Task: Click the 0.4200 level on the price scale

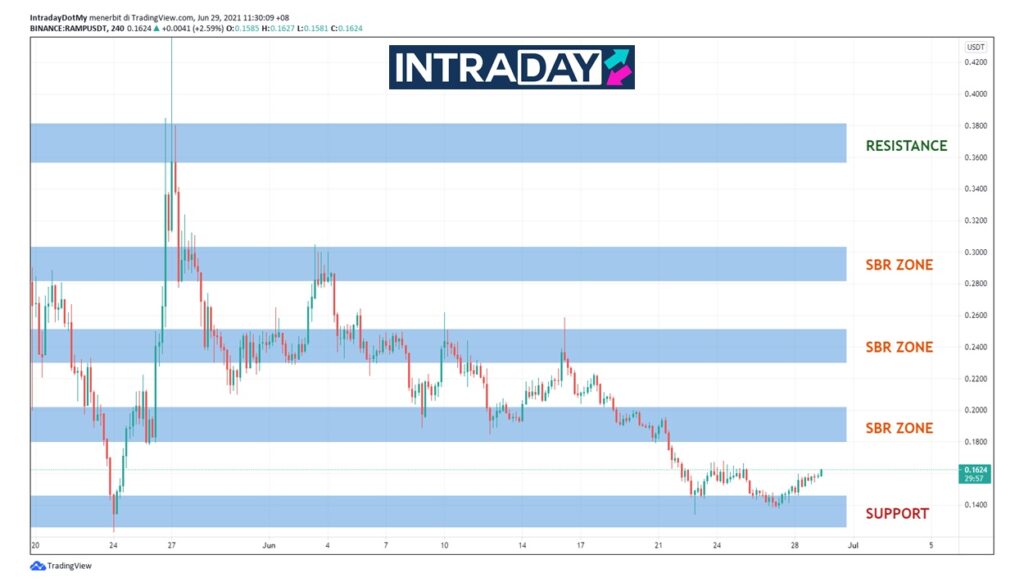Action: [976, 62]
